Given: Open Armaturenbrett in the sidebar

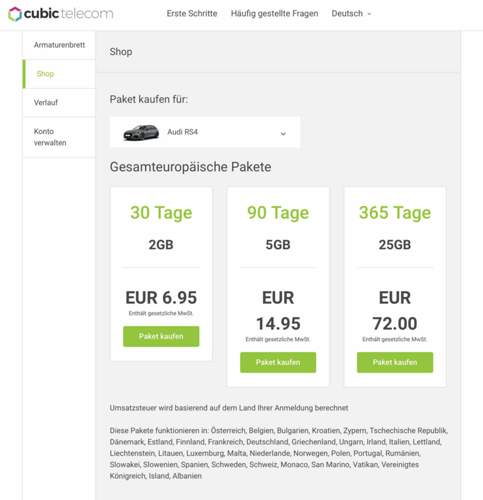Looking at the screenshot, I should click(x=59, y=45).
